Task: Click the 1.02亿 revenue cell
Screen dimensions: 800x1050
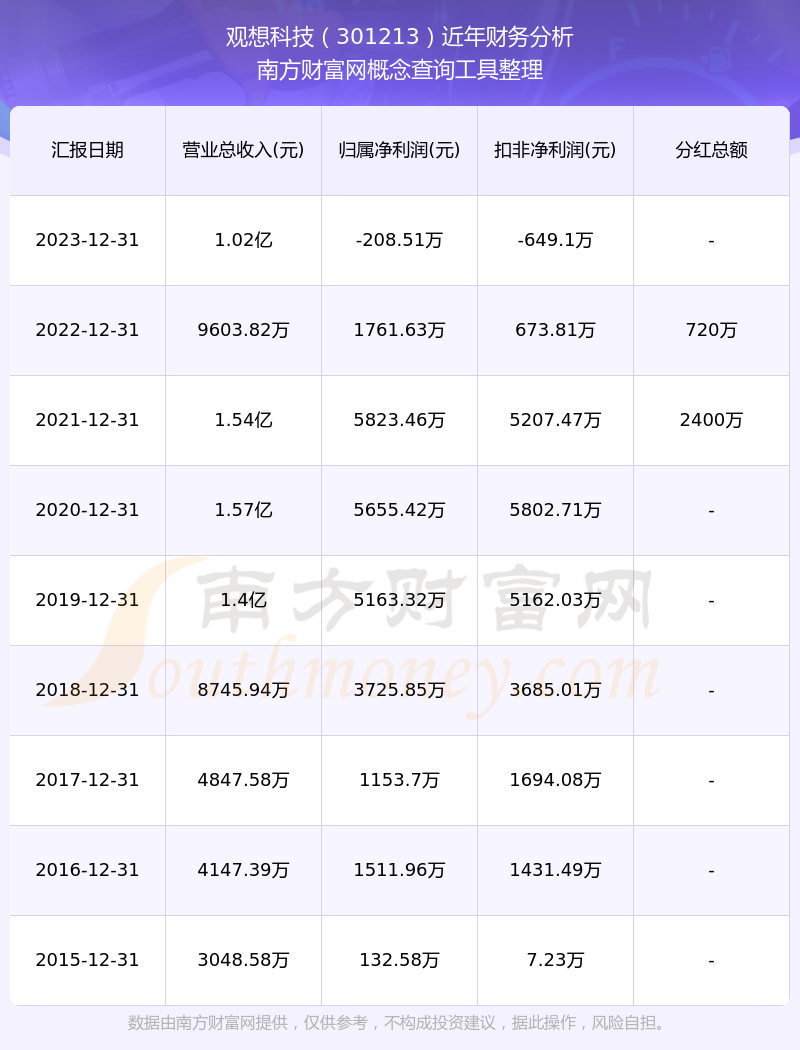Action: (x=244, y=240)
